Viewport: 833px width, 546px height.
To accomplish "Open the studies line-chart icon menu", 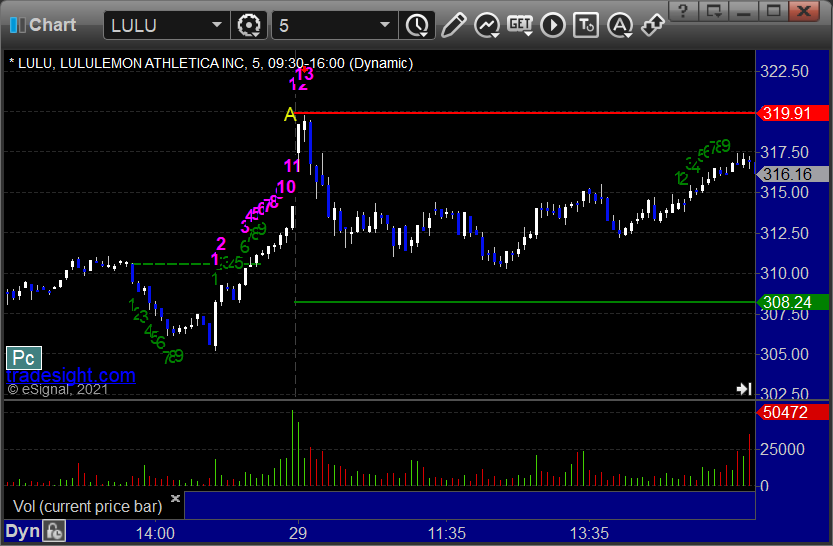I will (x=487, y=25).
